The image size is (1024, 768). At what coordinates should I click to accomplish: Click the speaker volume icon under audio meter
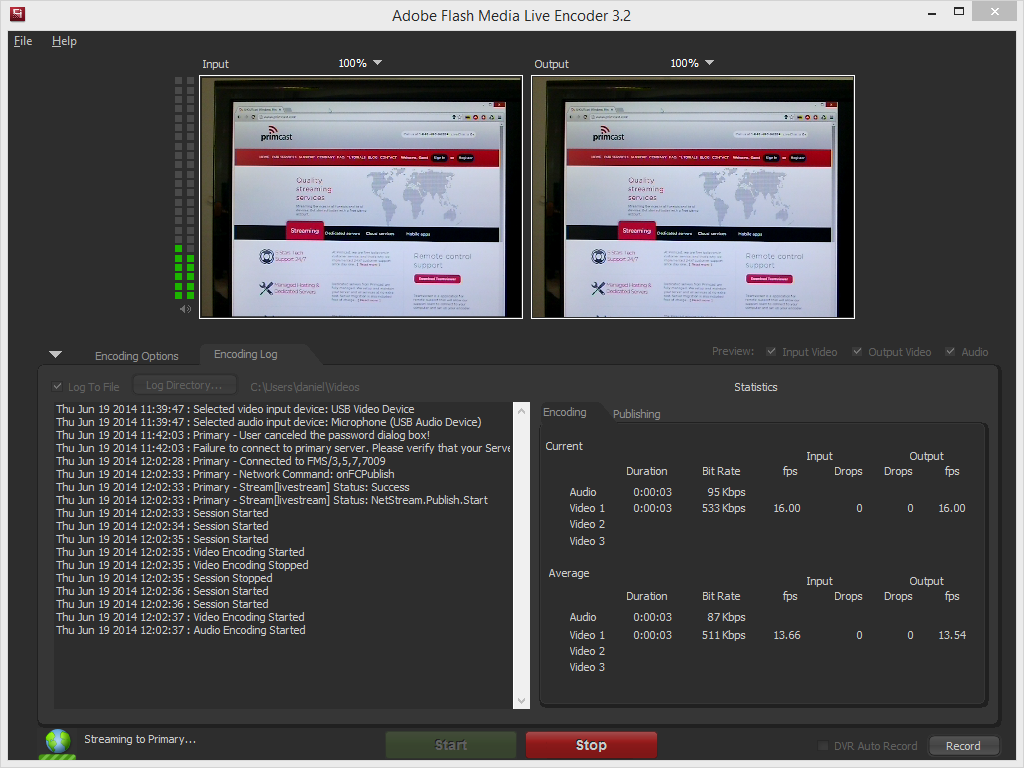(x=185, y=309)
